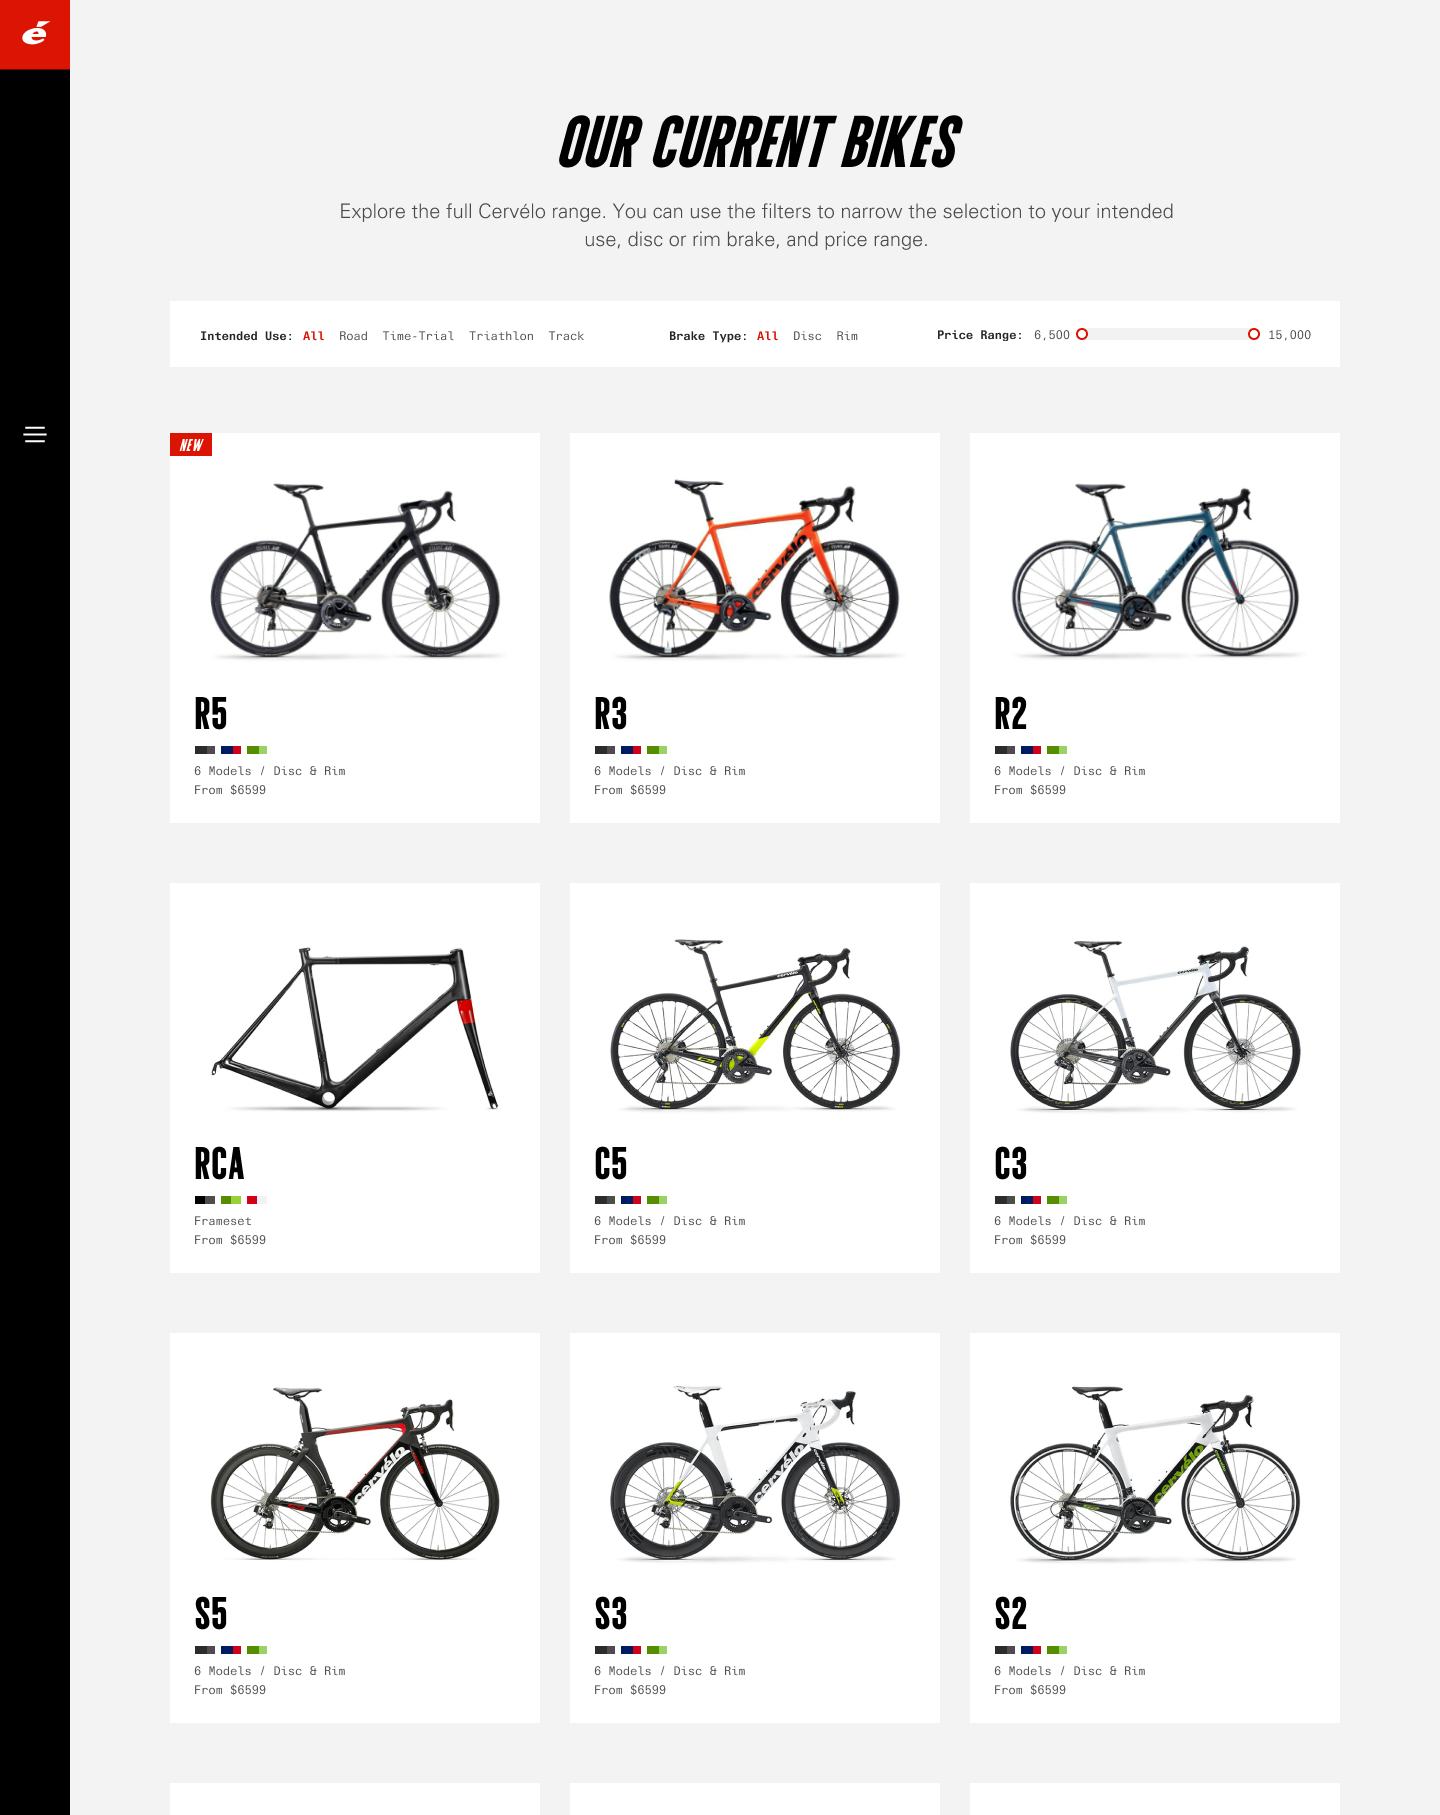Filter brake type by Disc
The image size is (1440, 1815).
(x=807, y=336)
